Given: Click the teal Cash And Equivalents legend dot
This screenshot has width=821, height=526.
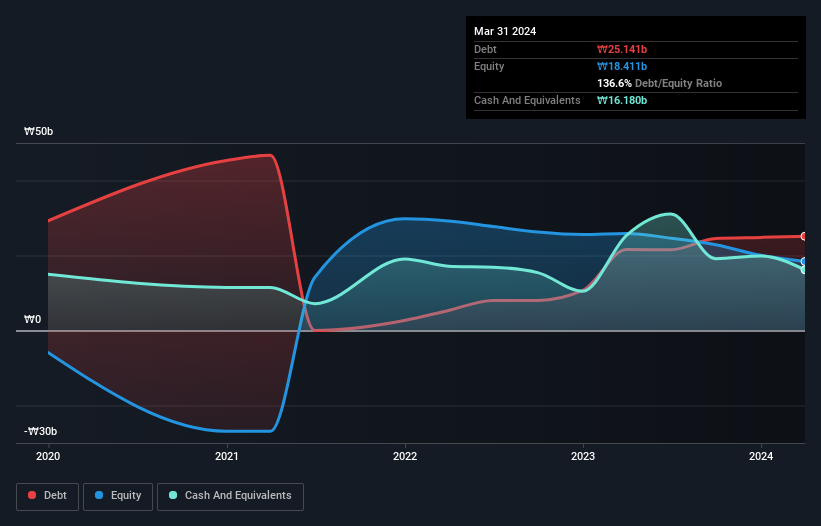Looking at the screenshot, I should pos(173,495).
